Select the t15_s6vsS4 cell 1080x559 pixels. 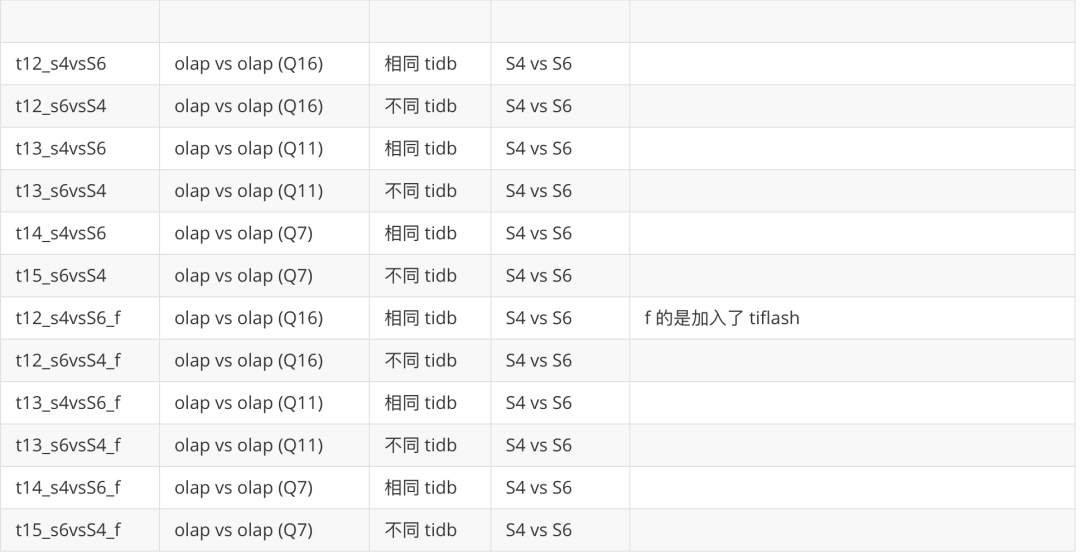coord(61,275)
